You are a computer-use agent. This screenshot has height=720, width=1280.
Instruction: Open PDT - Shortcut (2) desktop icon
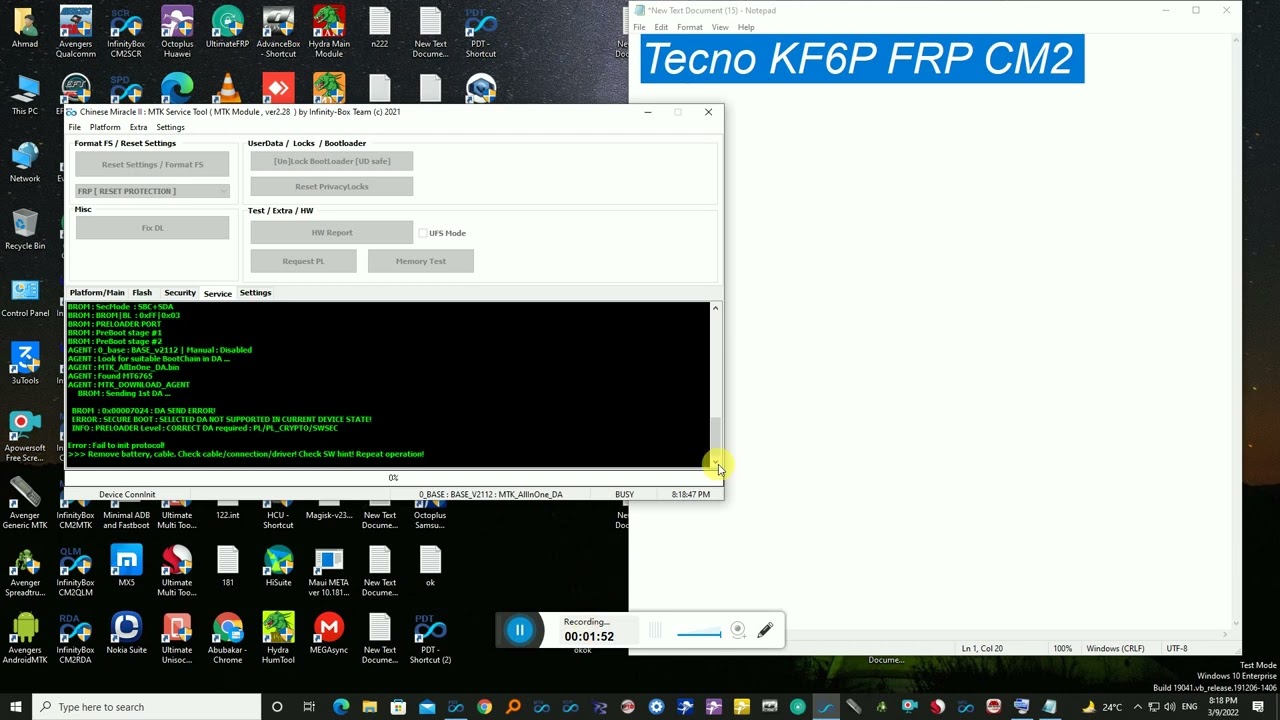(x=430, y=638)
